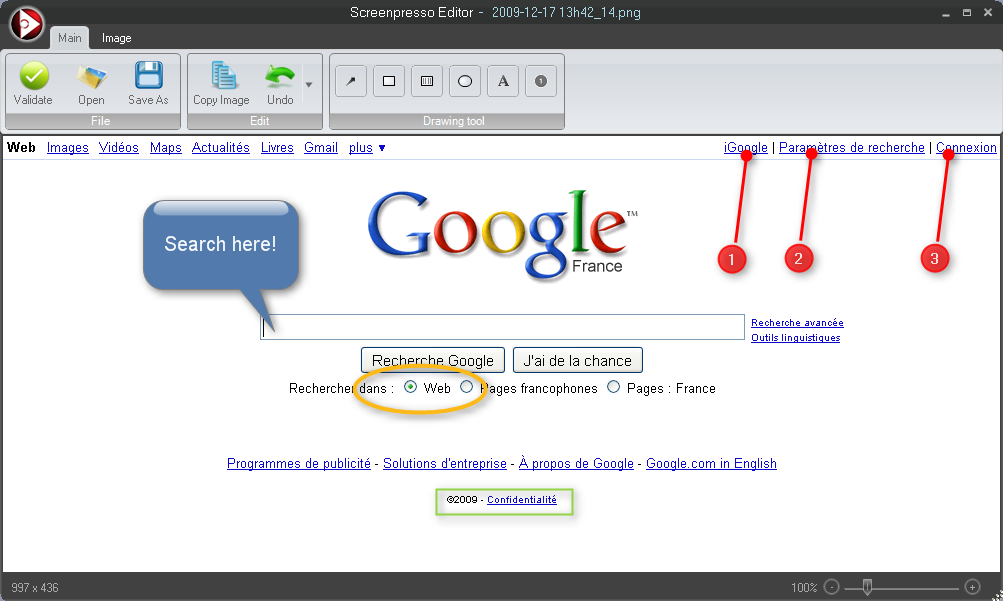Click the Solutions d'entreprise link
The width and height of the screenshot is (1003, 601).
pyautogui.click(x=445, y=464)
